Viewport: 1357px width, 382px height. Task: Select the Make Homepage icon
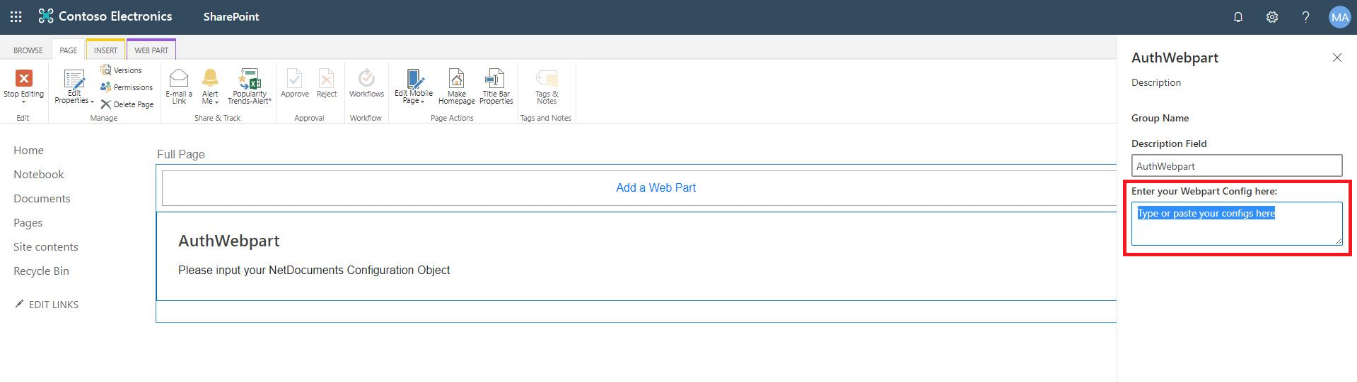click(456, 78)
